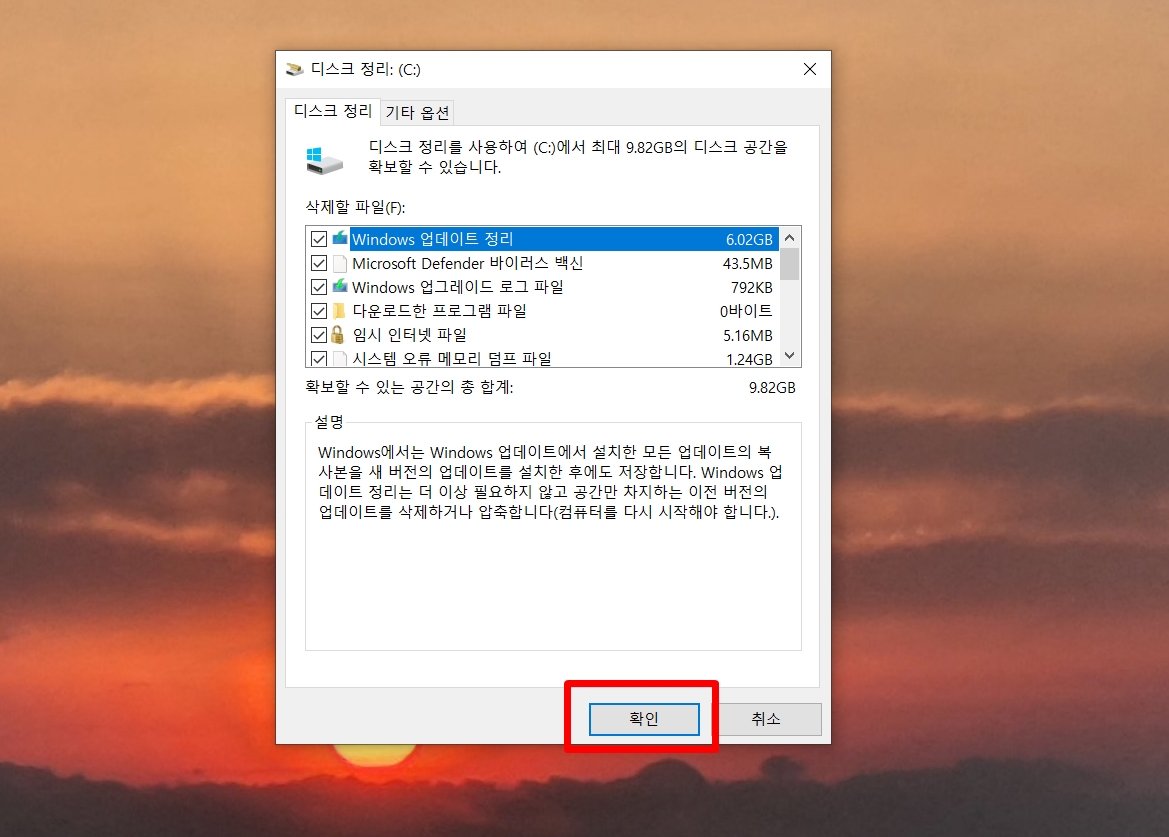Click the 시스템 오류 메모리 덤프 file icon
This screenshot has width=1169, height=837.
point(340,359)
